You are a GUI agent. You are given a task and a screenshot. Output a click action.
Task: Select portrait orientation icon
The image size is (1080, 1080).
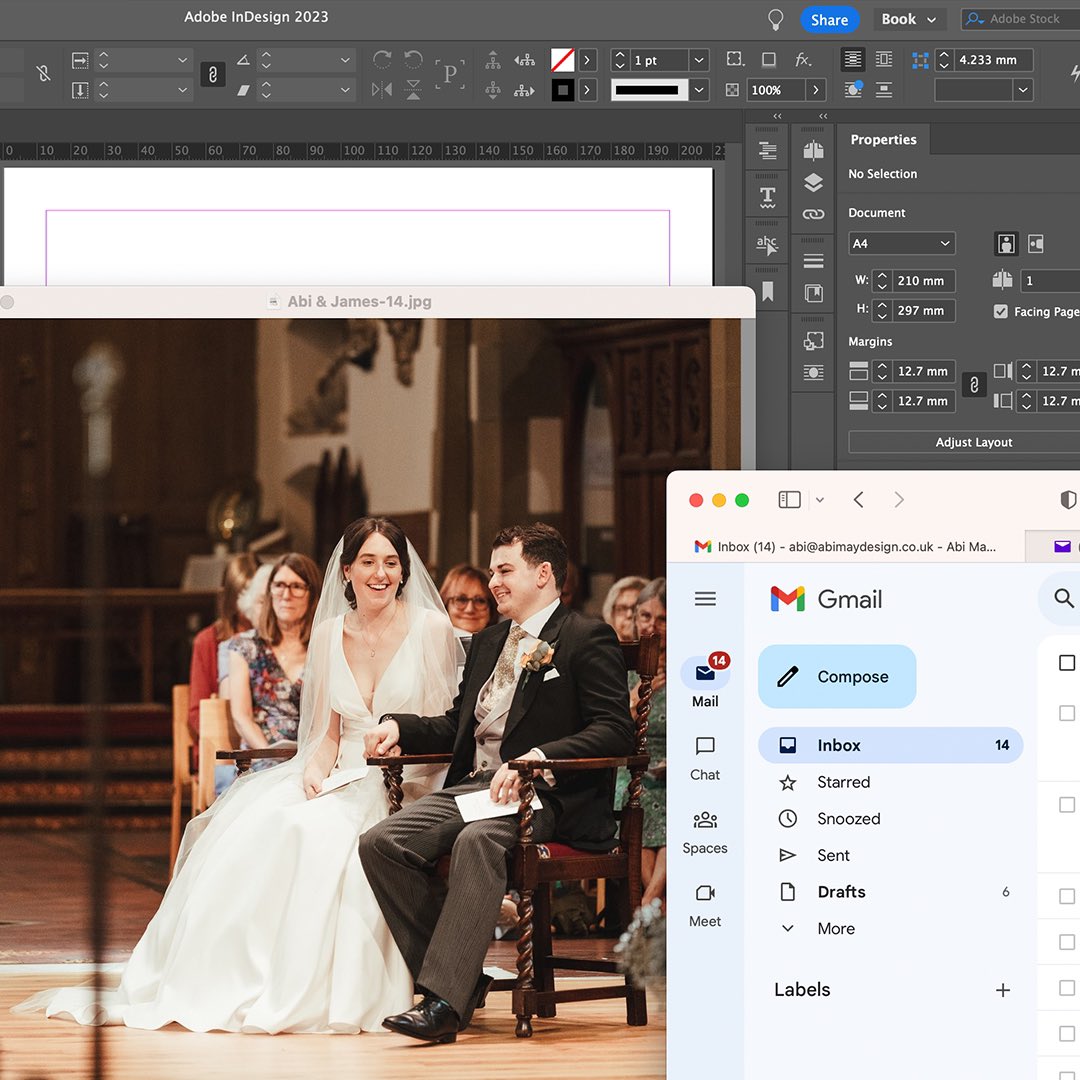(x=1006, y=243)
